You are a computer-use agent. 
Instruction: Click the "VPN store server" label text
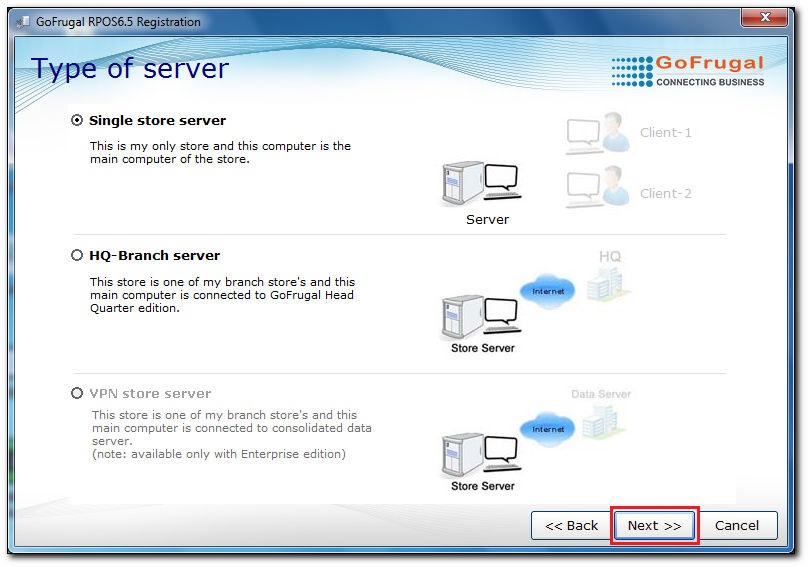point(150,393)
